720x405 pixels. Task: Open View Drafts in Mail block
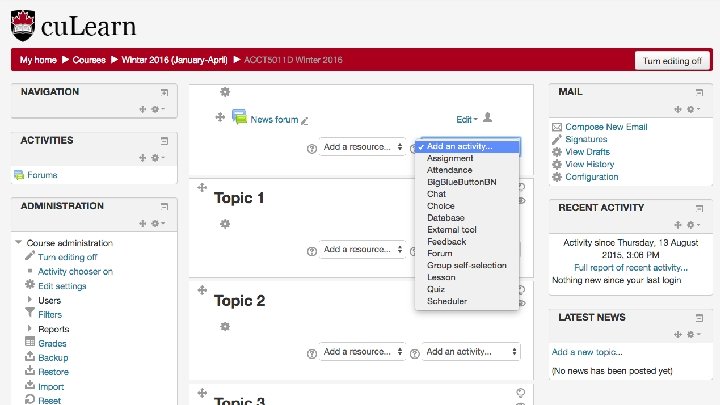[x=587, y=152]
